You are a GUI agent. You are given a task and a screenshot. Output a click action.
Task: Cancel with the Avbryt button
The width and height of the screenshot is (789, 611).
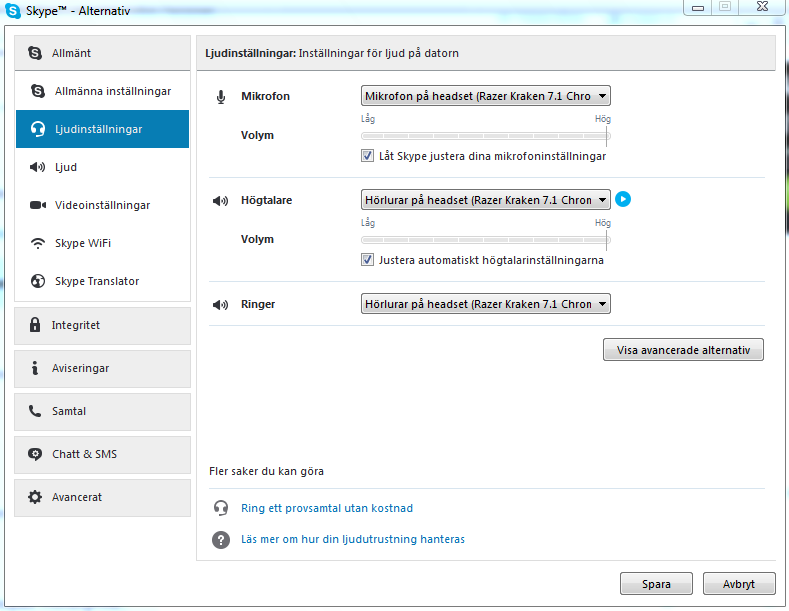[x=739, y=584]
